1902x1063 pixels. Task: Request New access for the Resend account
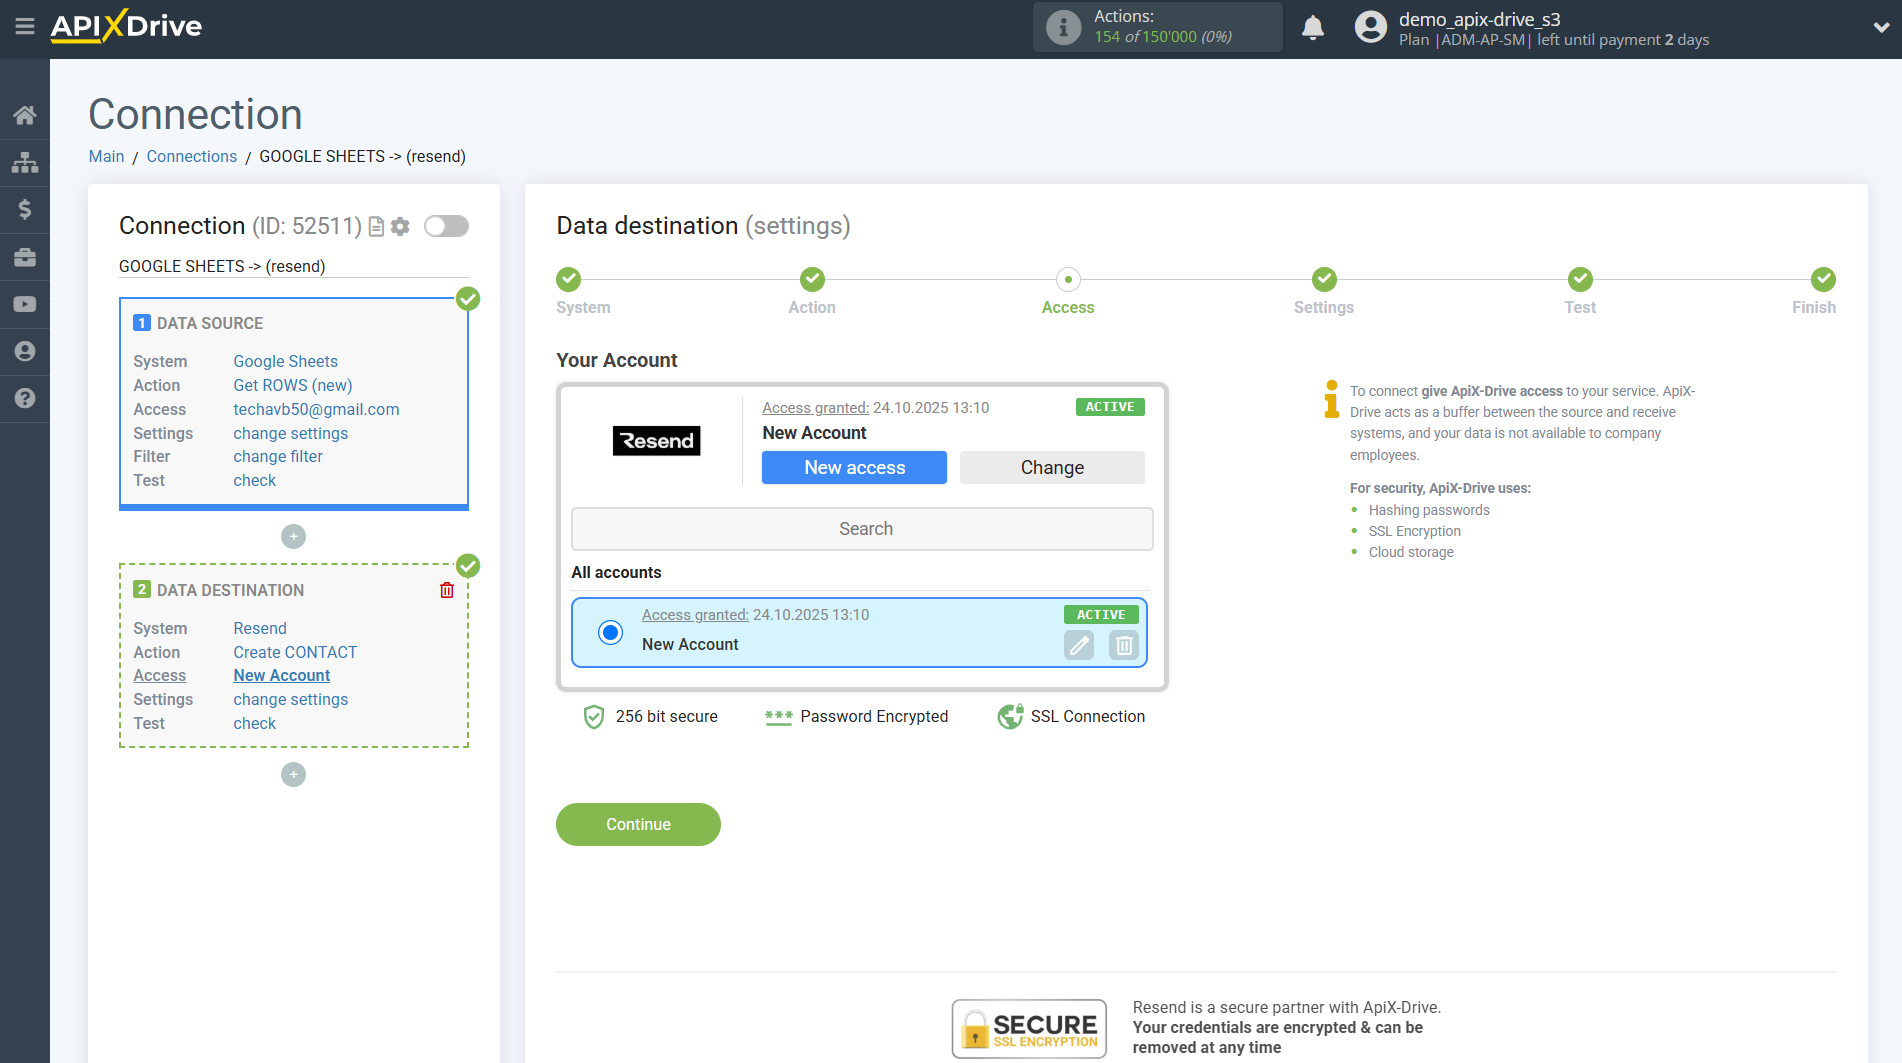pos(853,467)
